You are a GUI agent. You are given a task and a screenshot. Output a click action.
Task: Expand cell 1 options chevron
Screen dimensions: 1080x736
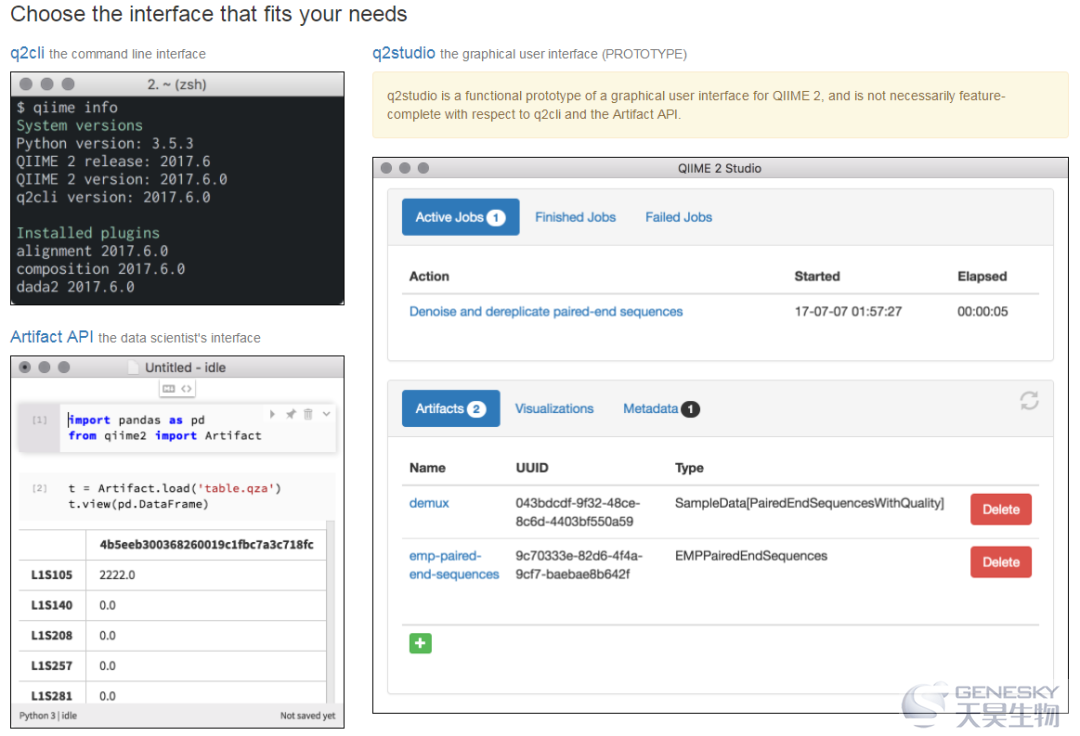pos(326,414)
